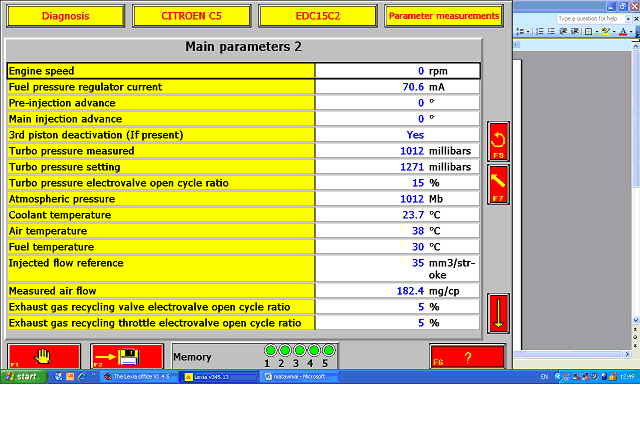Select memory indicator 4

[314, 350]
